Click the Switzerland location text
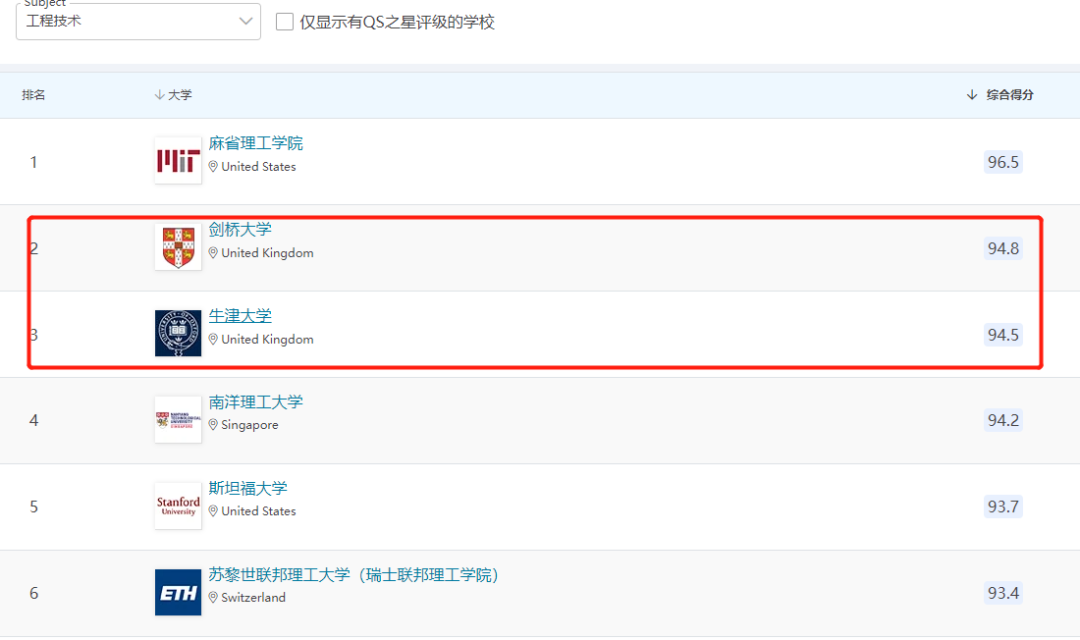Viewport: 1080px width, 640px height. (253, 597)
